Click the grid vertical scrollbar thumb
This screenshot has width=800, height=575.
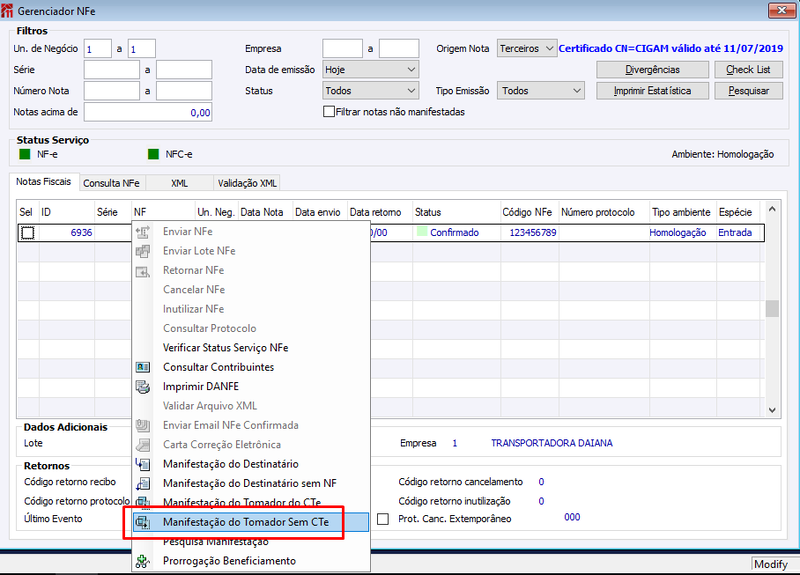pyautogui.click(x=772, y=308)
